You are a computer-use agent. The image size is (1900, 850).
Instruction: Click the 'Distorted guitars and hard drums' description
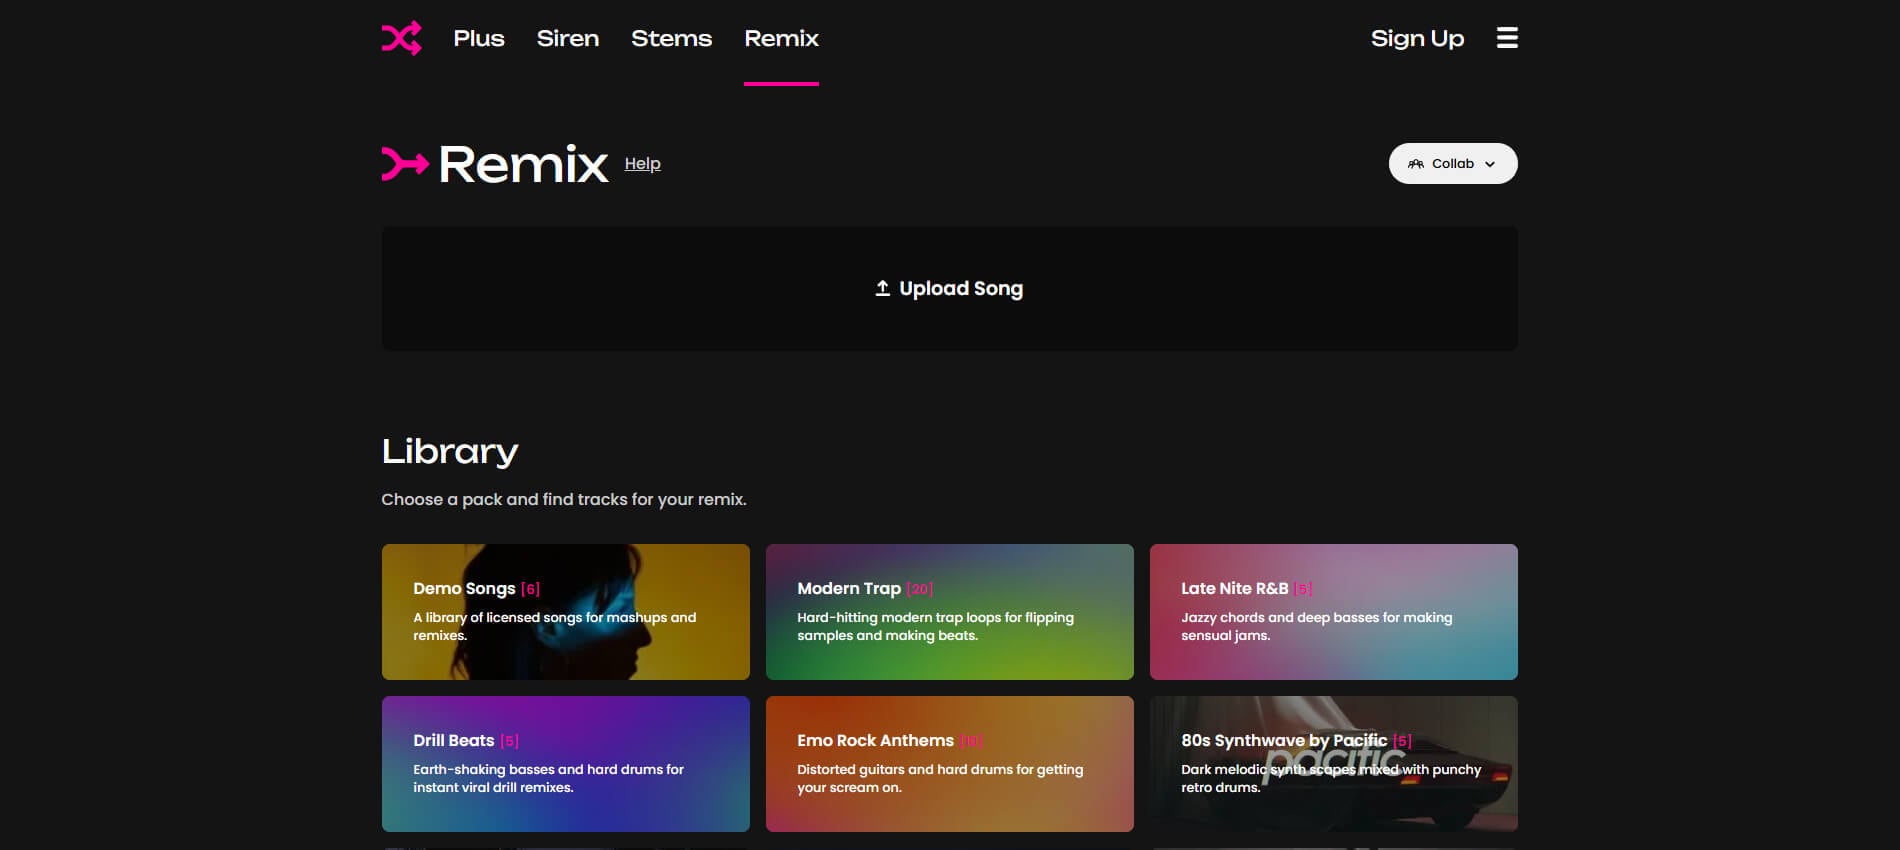point(940,778)
